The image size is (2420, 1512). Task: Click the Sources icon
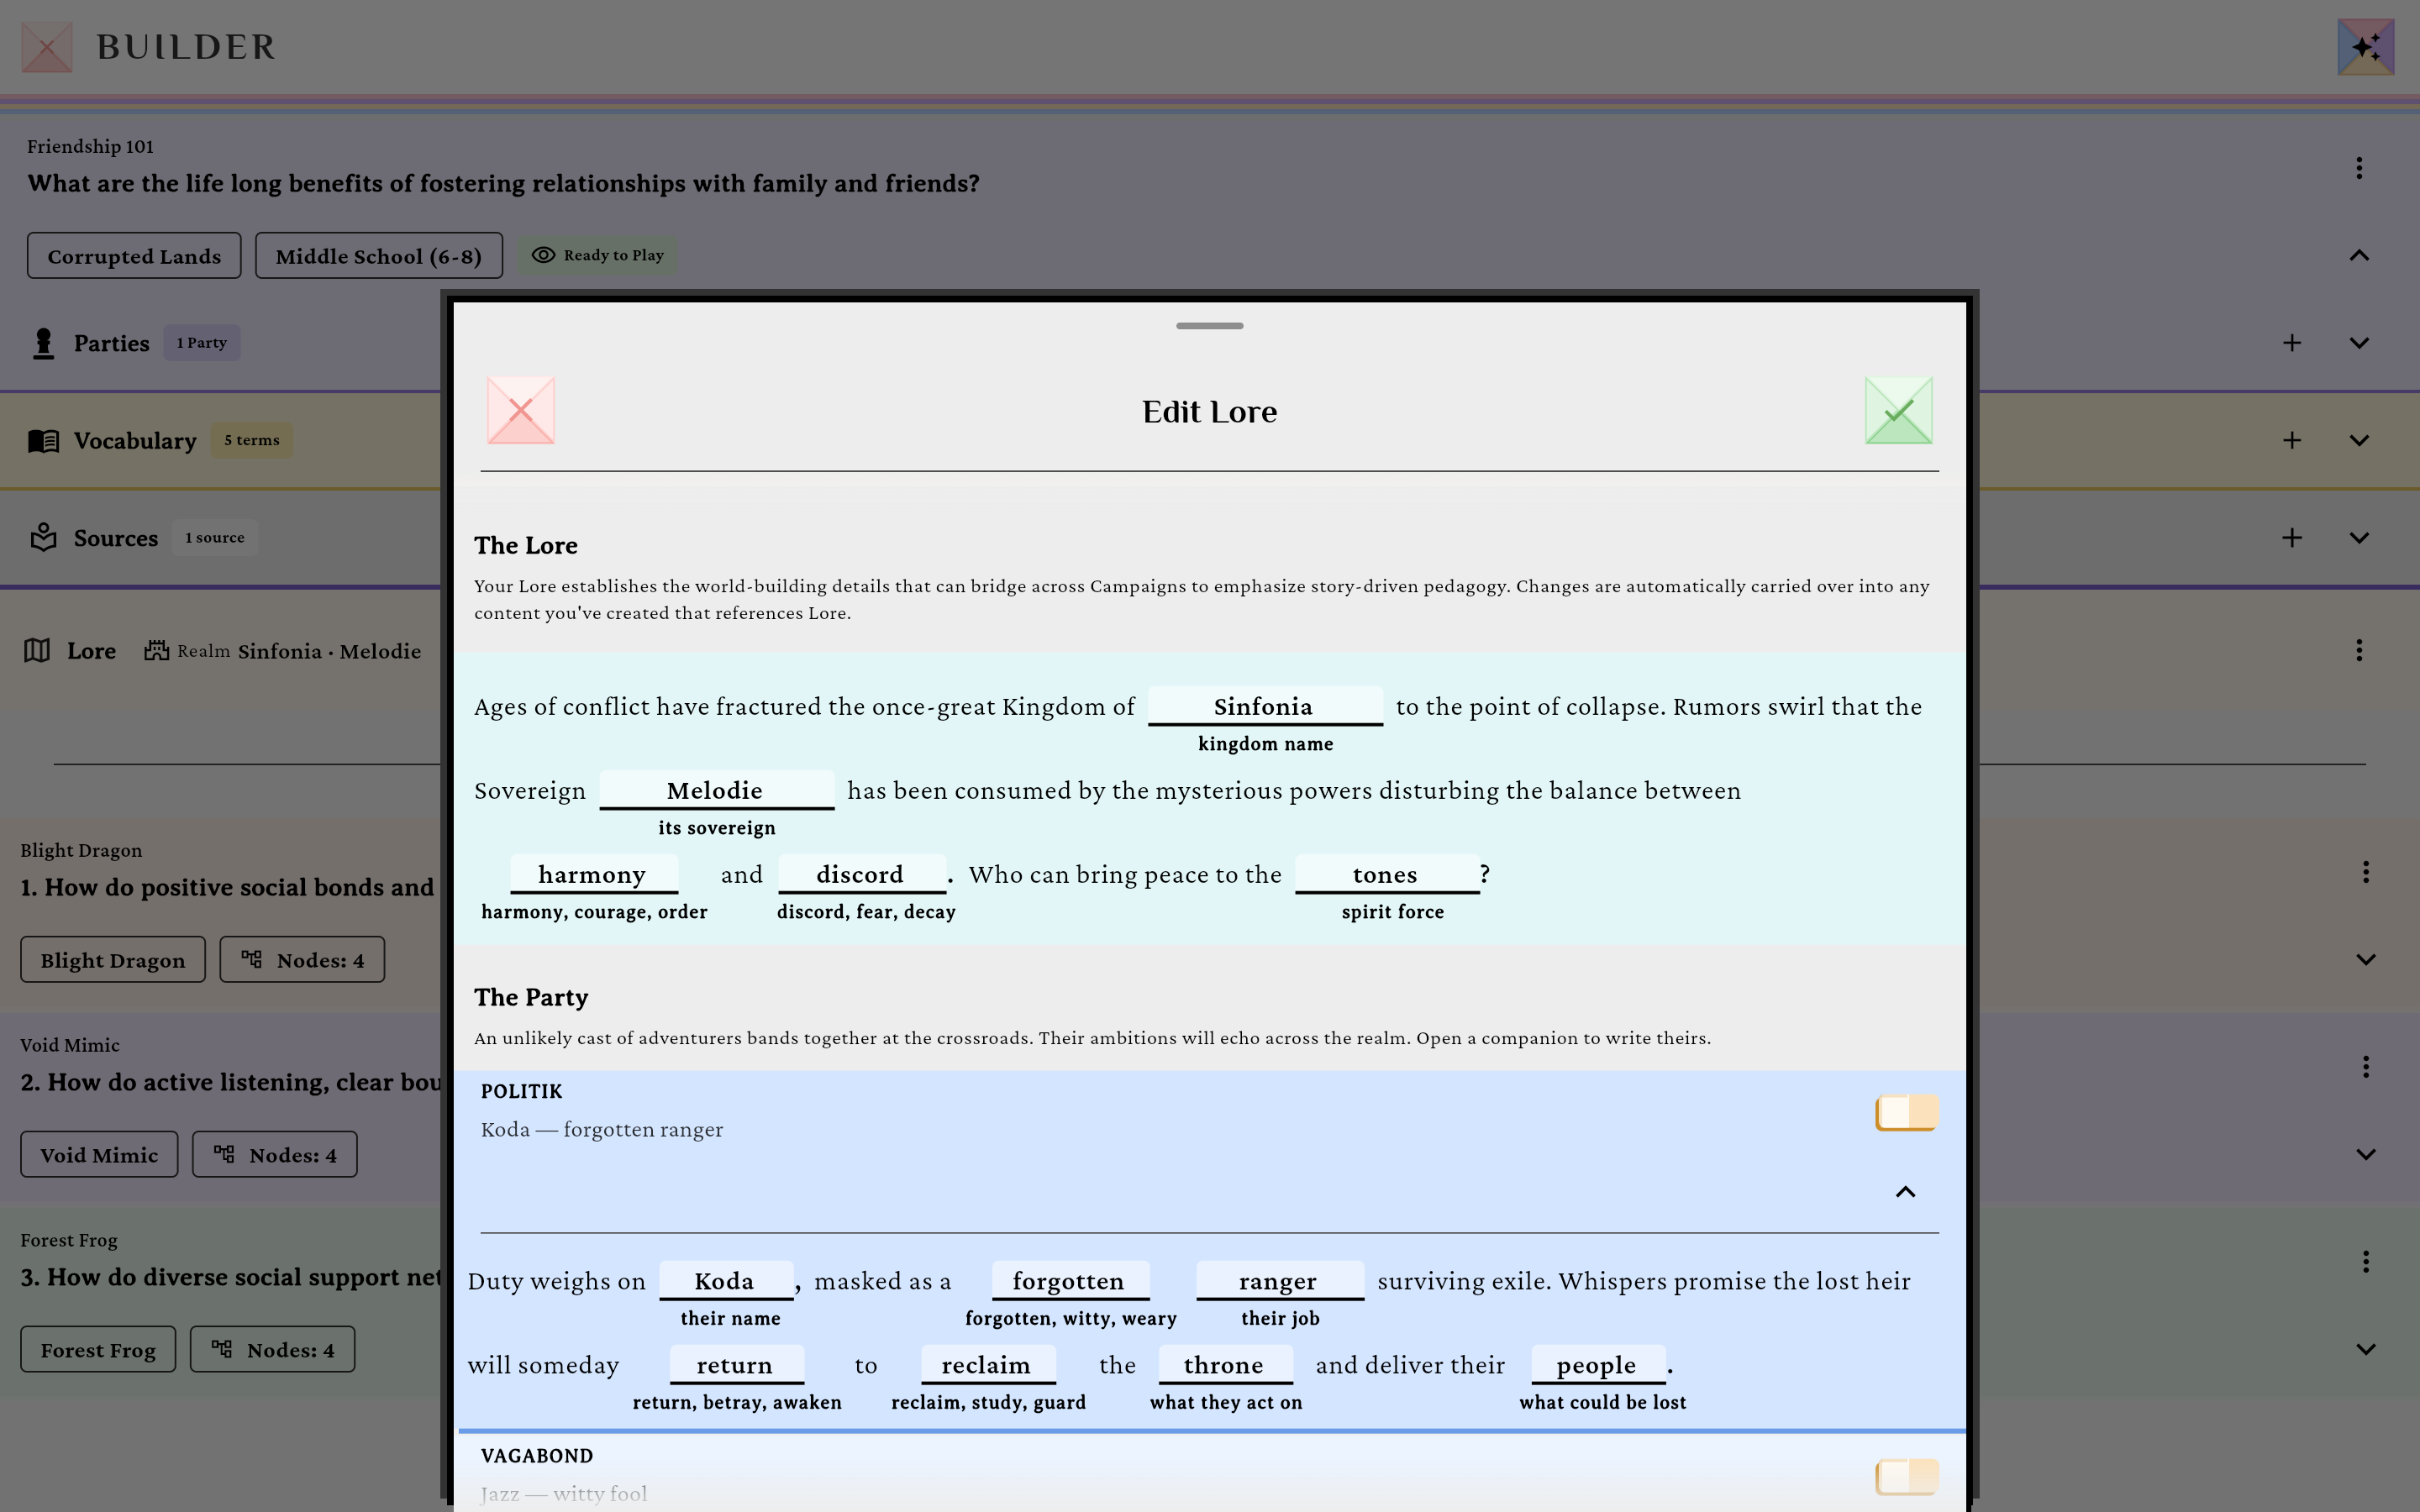[43, 537]
